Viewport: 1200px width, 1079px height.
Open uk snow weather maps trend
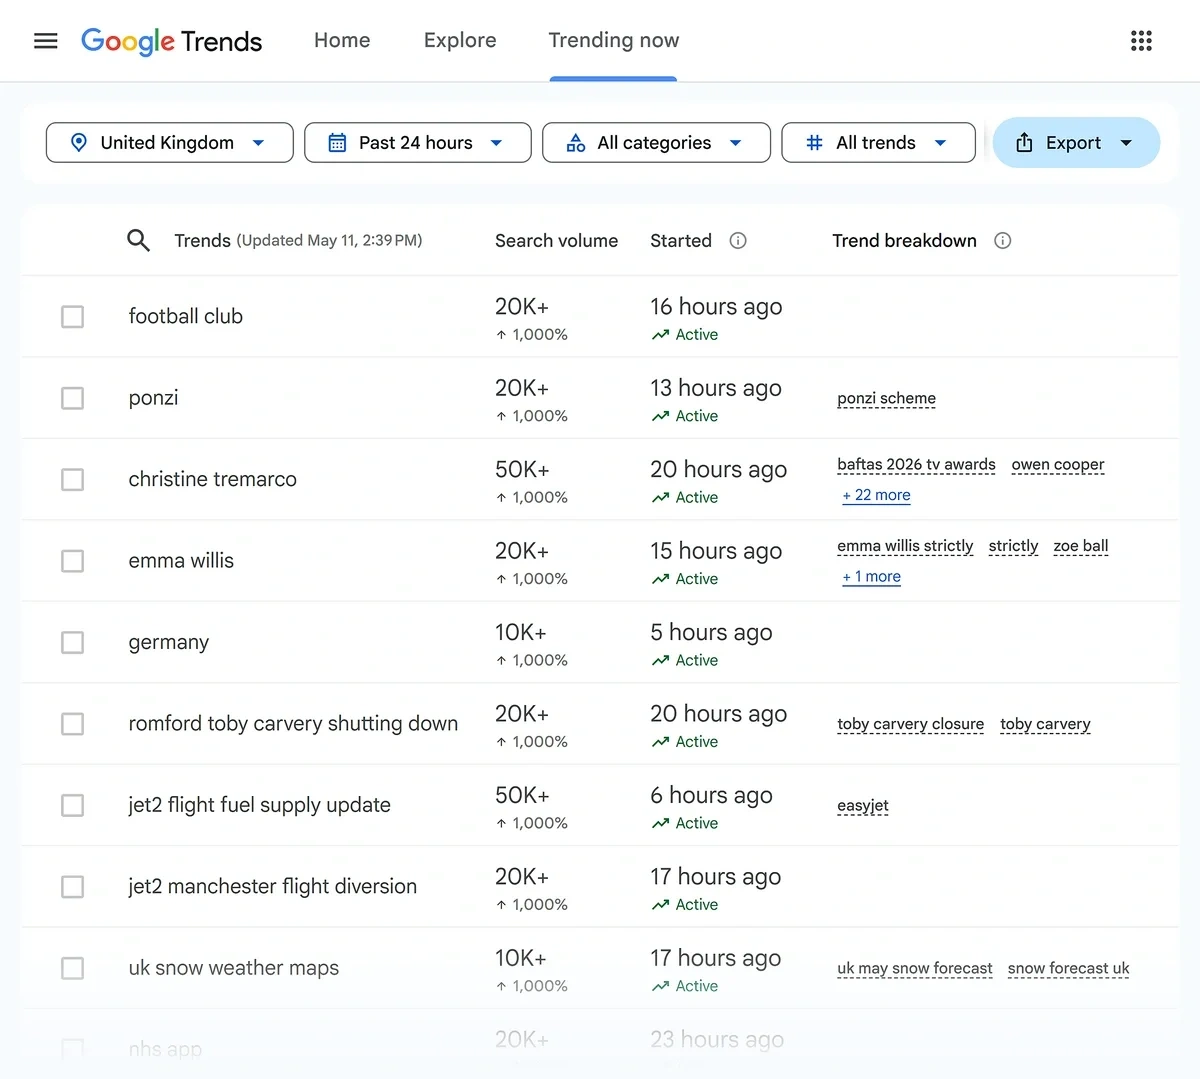click(x=233, y=968)
